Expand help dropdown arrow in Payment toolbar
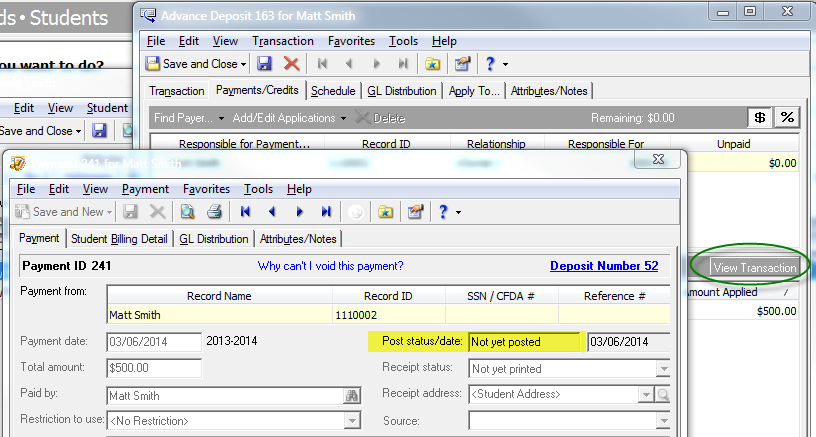Image resolution: width=816 pixels, height=437 pixels. (458, 213)
